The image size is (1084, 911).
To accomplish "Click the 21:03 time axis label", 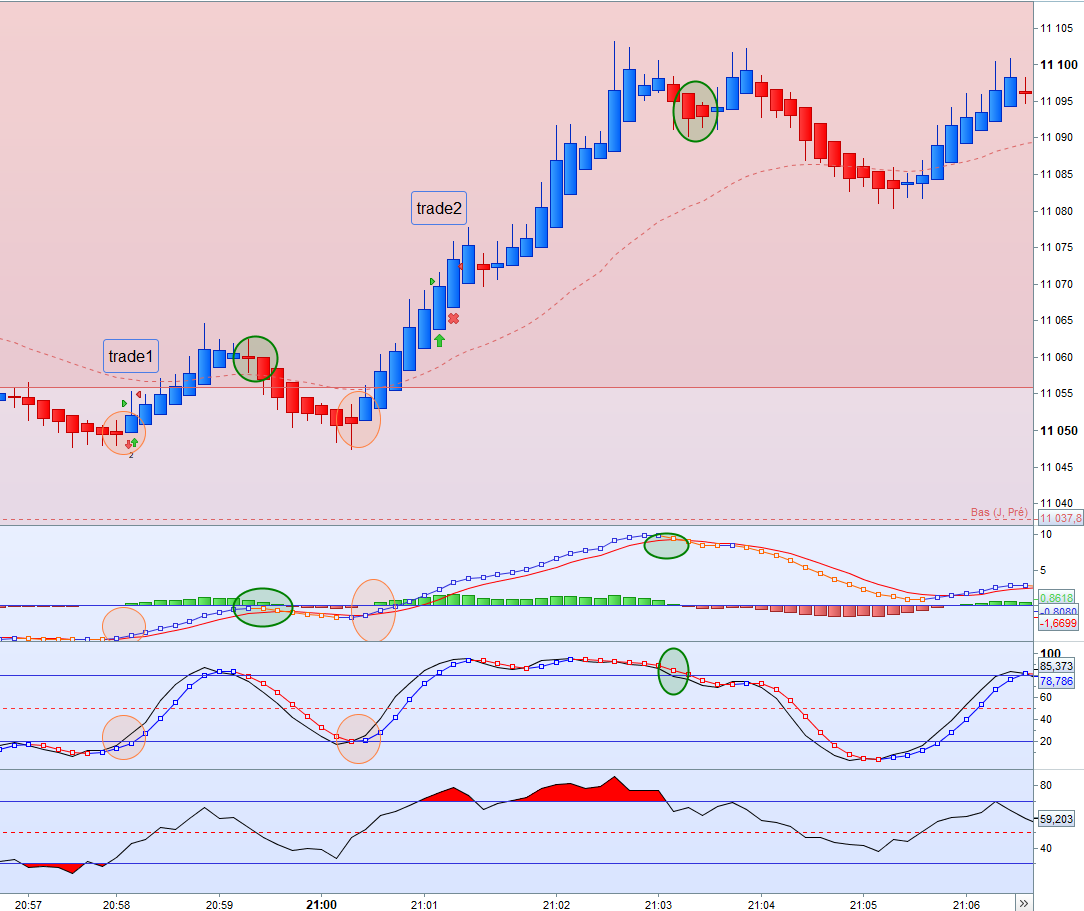I will pos(658,905).
